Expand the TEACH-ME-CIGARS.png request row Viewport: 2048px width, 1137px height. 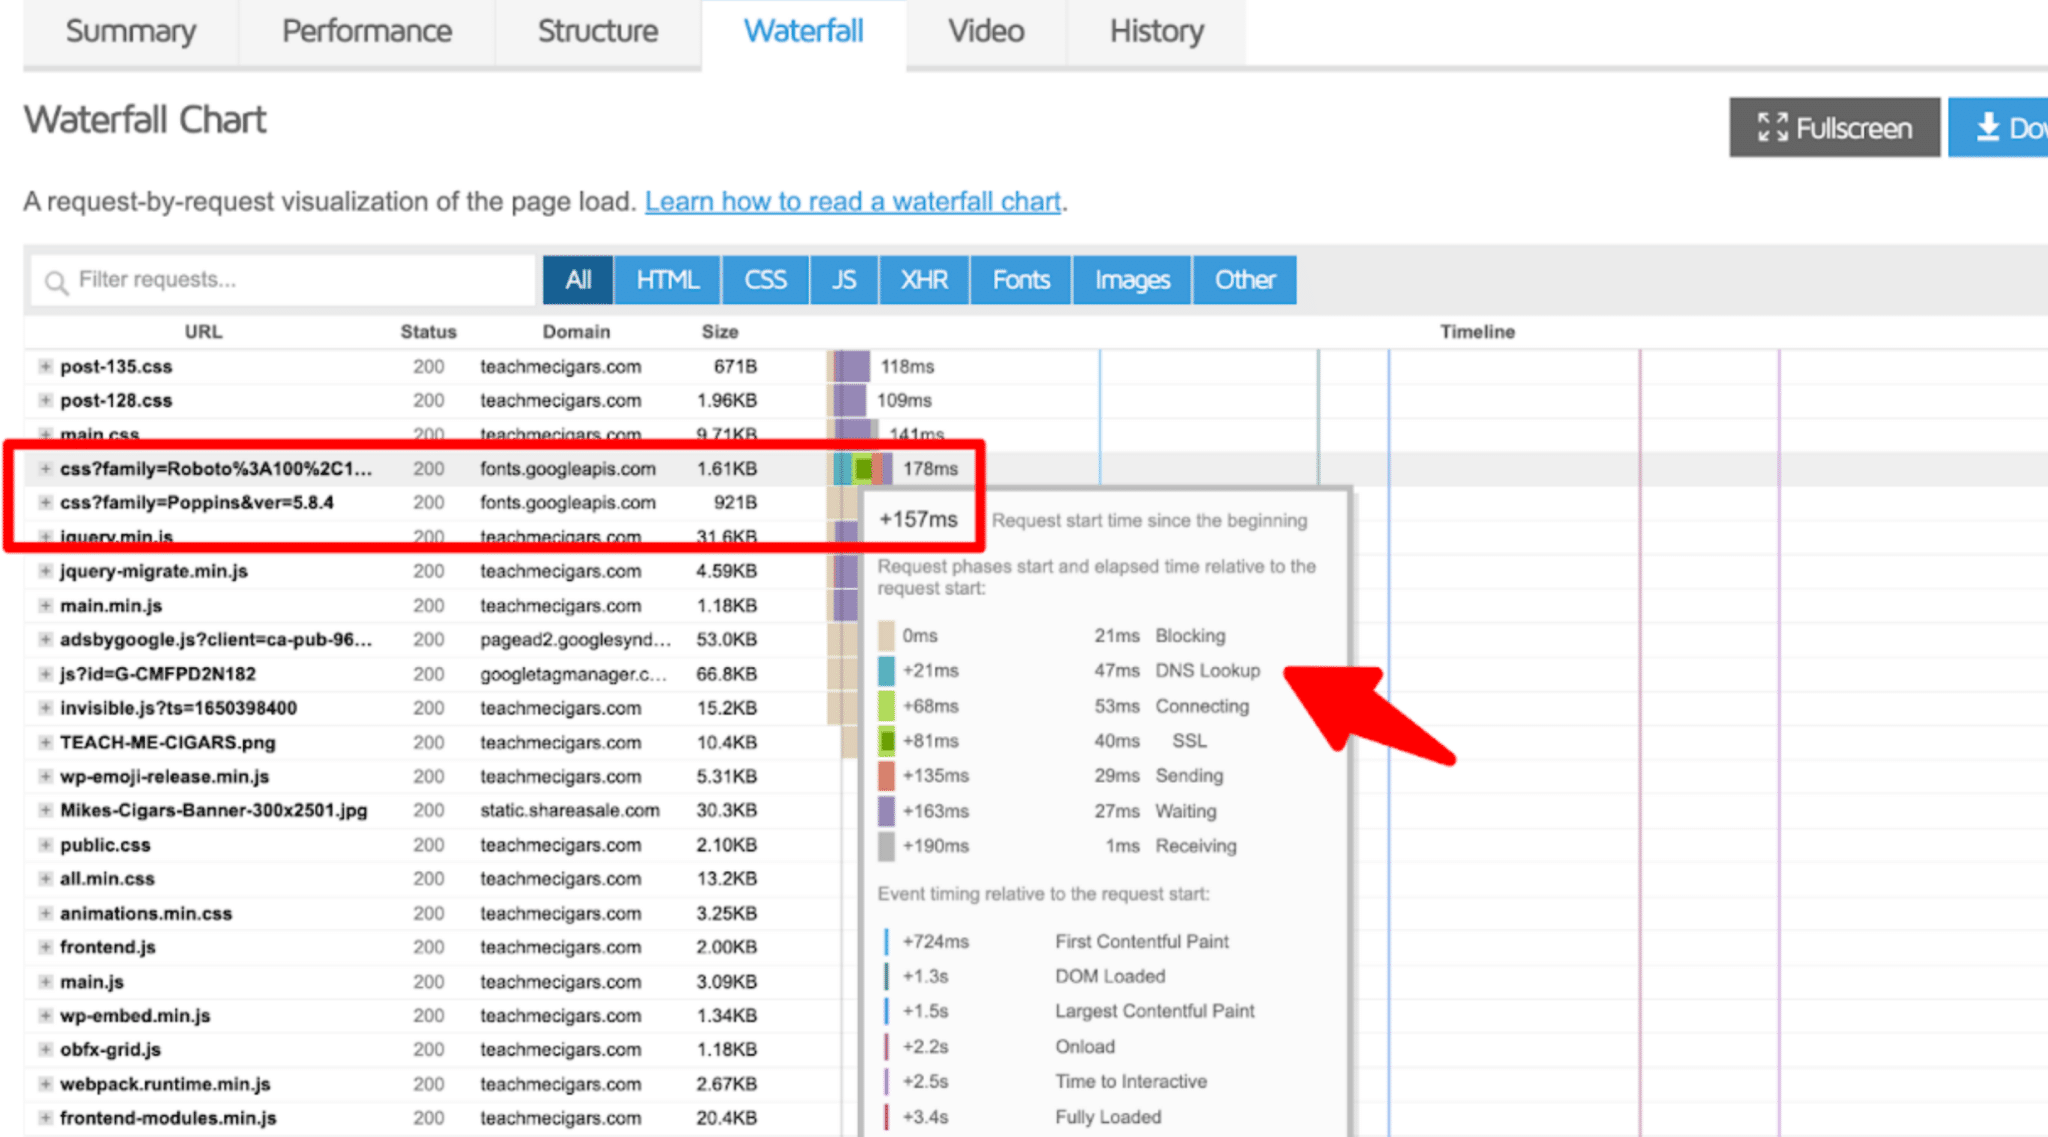coord(45,742)
